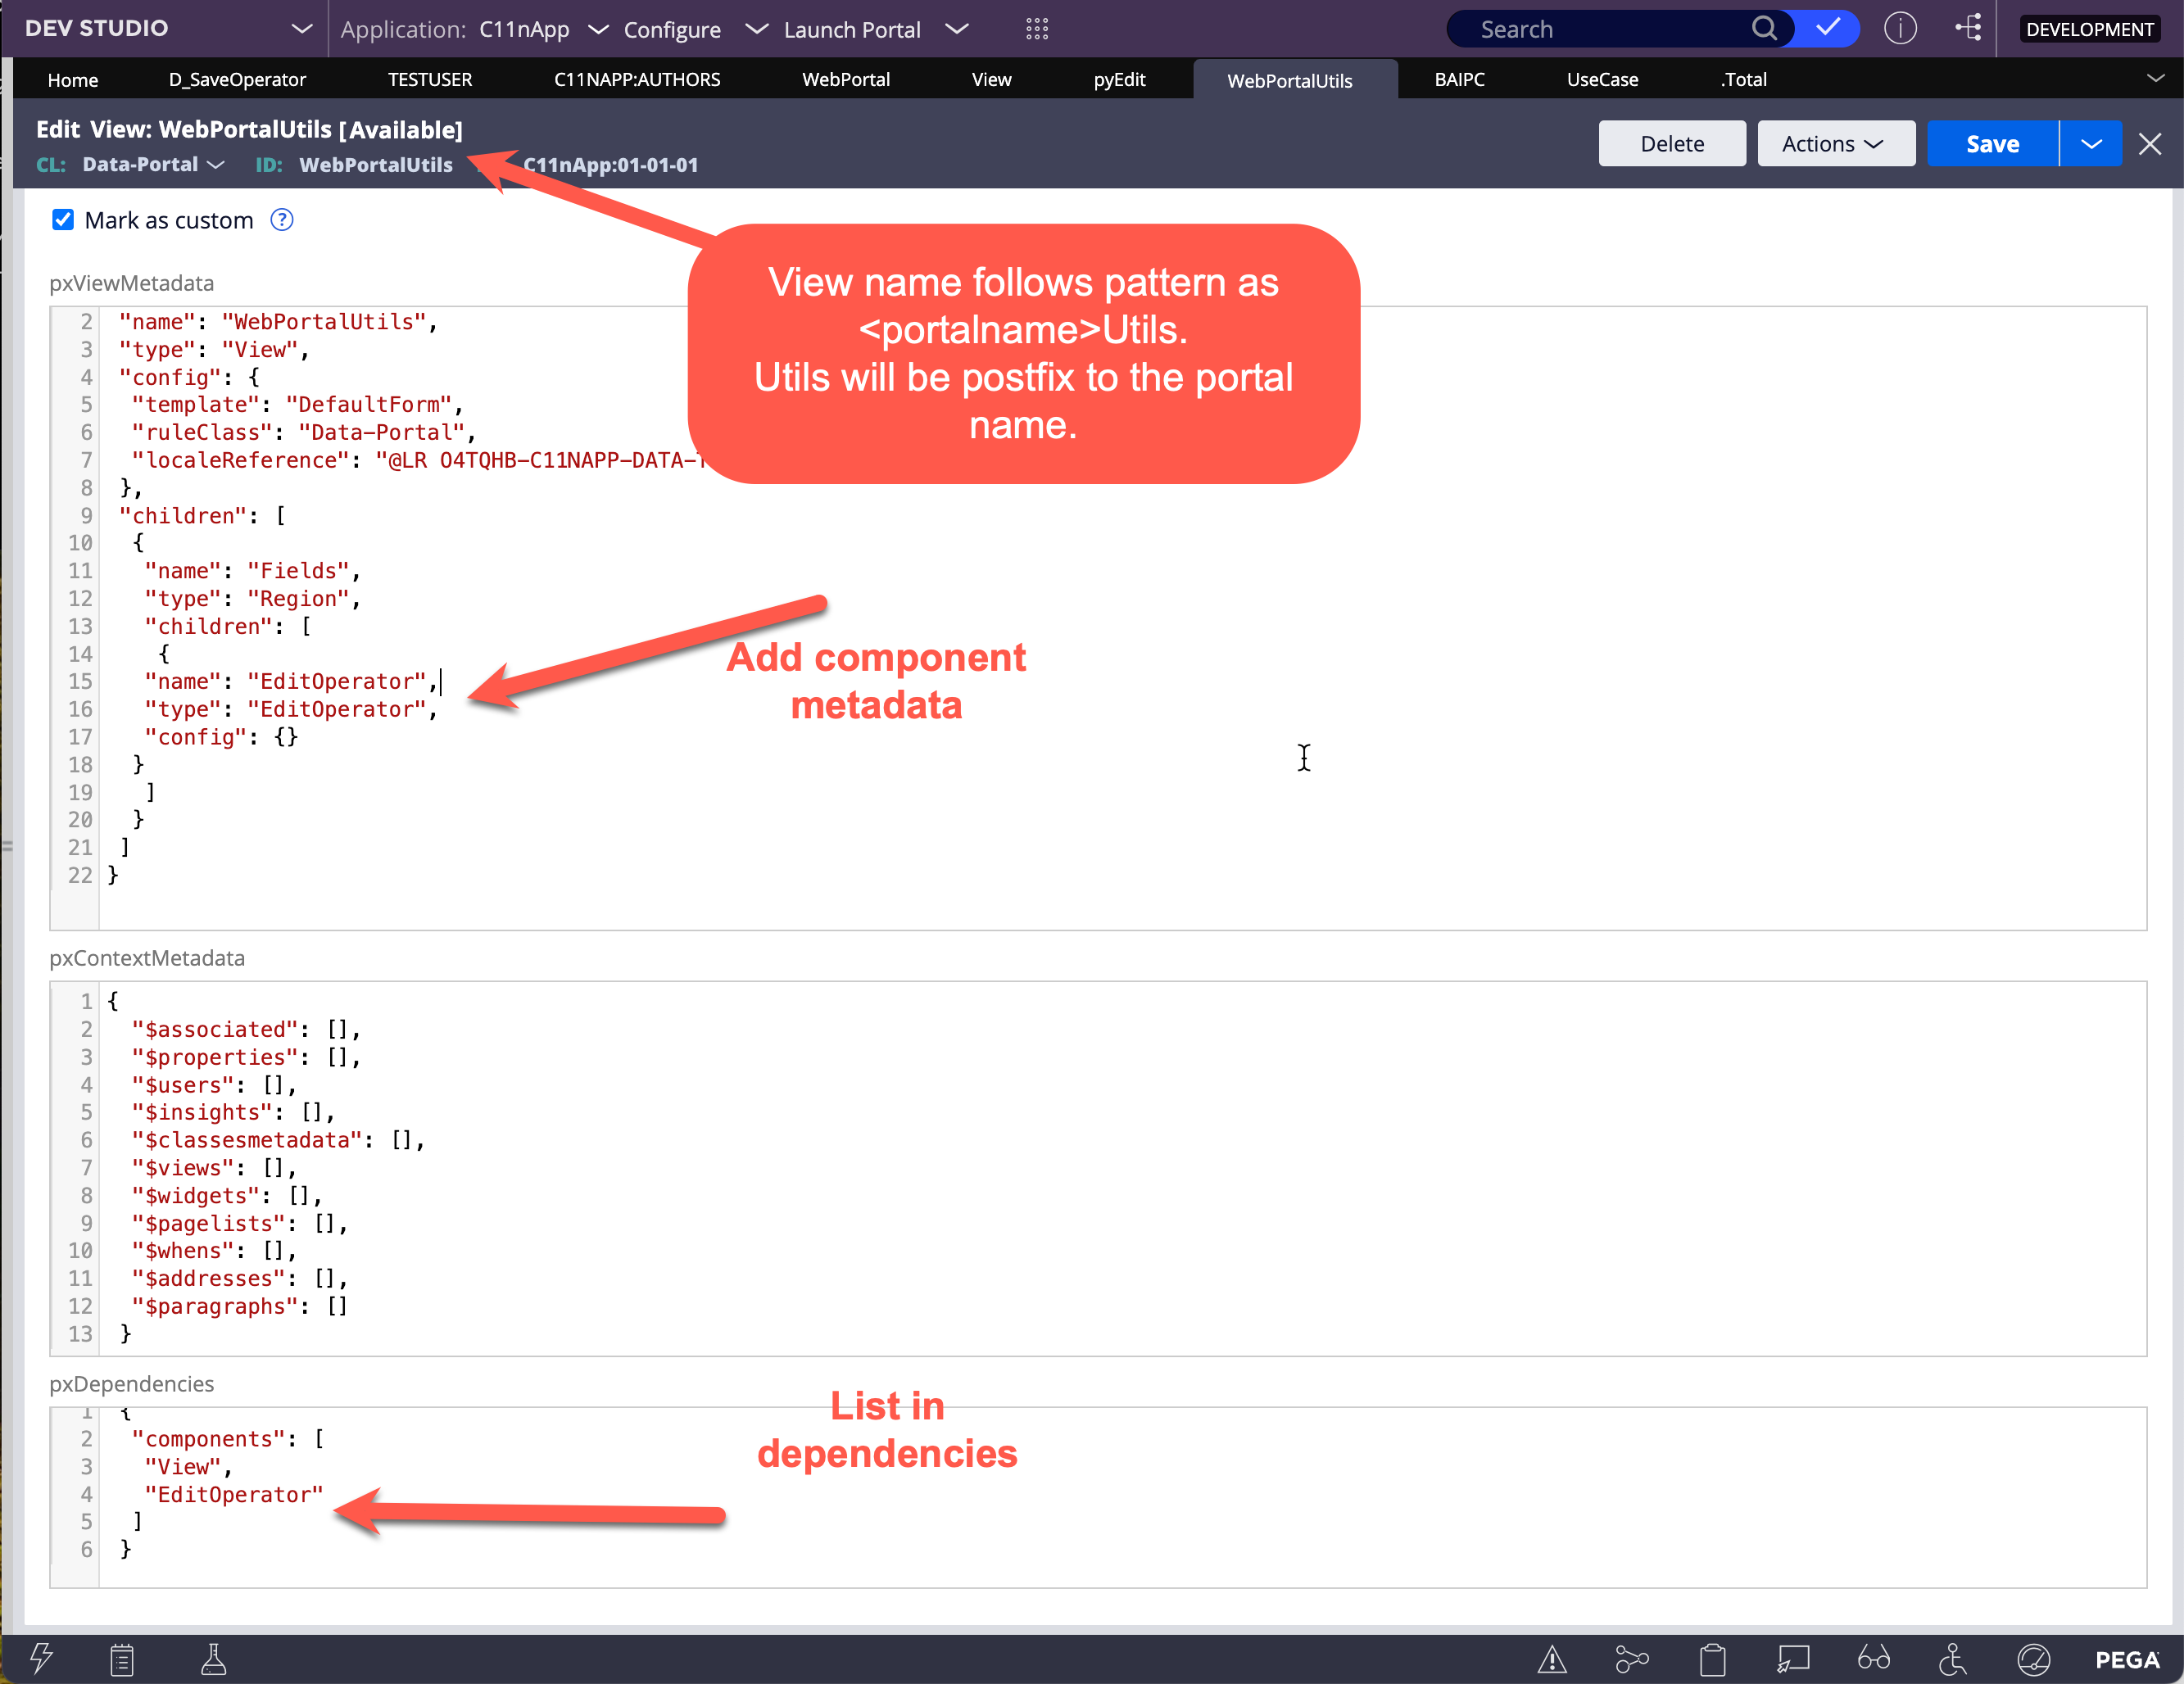Screen dimensions: 2184x1684
Task: Open the Accessibility icon in footer
Action: 1953,1659
